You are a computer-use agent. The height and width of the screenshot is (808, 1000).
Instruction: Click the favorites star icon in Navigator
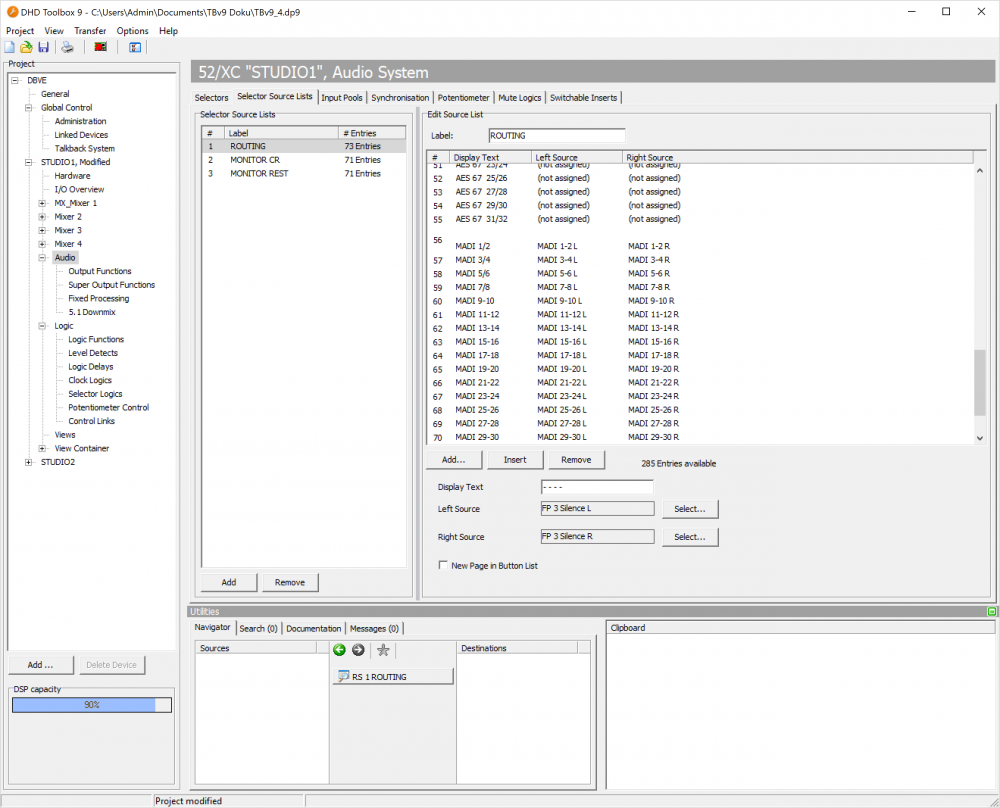click(383, 649)
